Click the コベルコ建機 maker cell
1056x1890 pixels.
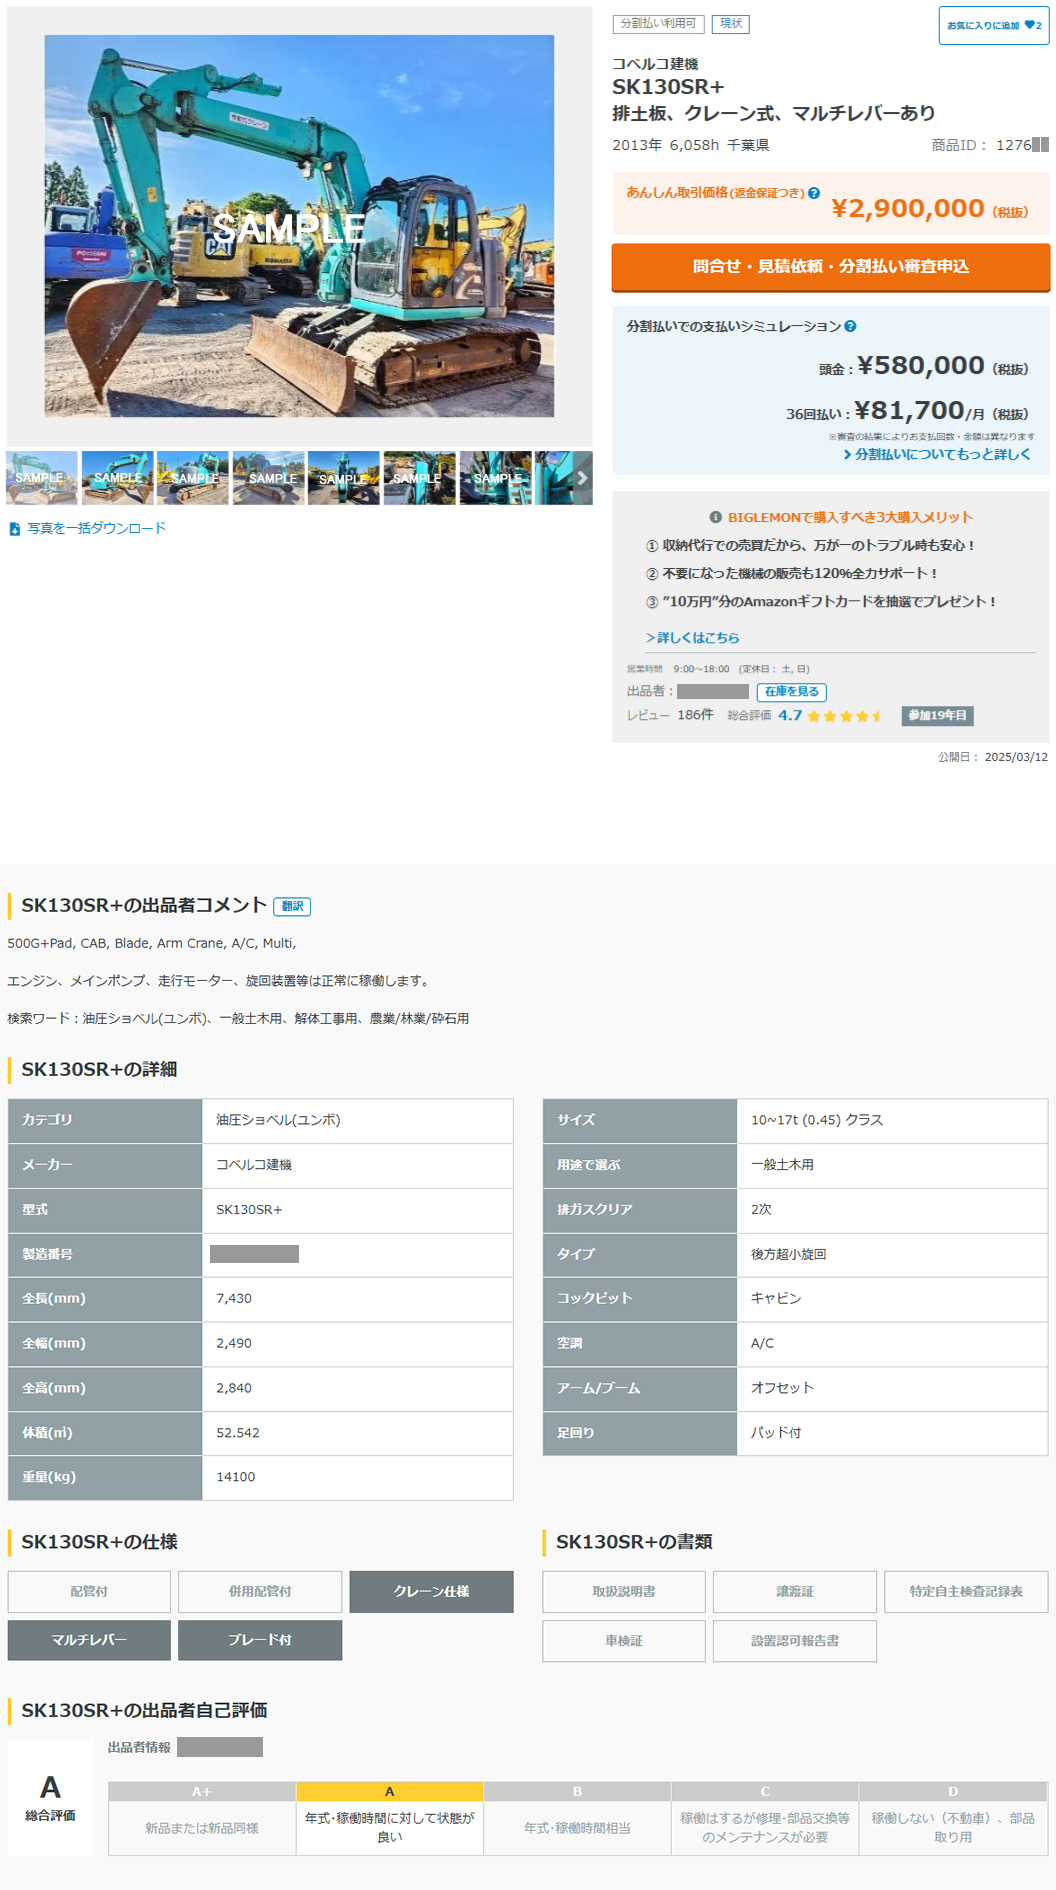point(357,1166)
